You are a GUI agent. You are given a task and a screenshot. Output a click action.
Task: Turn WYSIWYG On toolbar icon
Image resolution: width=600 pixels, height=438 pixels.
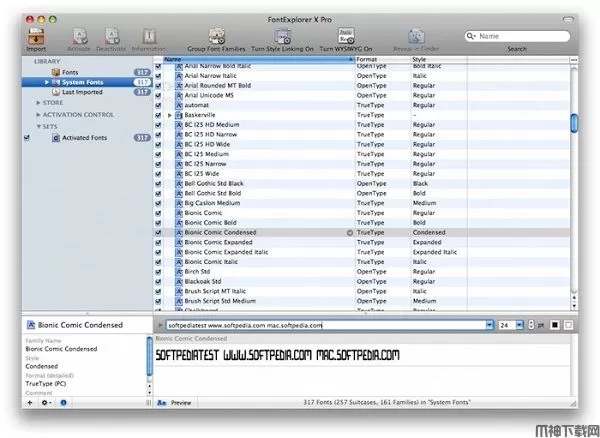346,36
